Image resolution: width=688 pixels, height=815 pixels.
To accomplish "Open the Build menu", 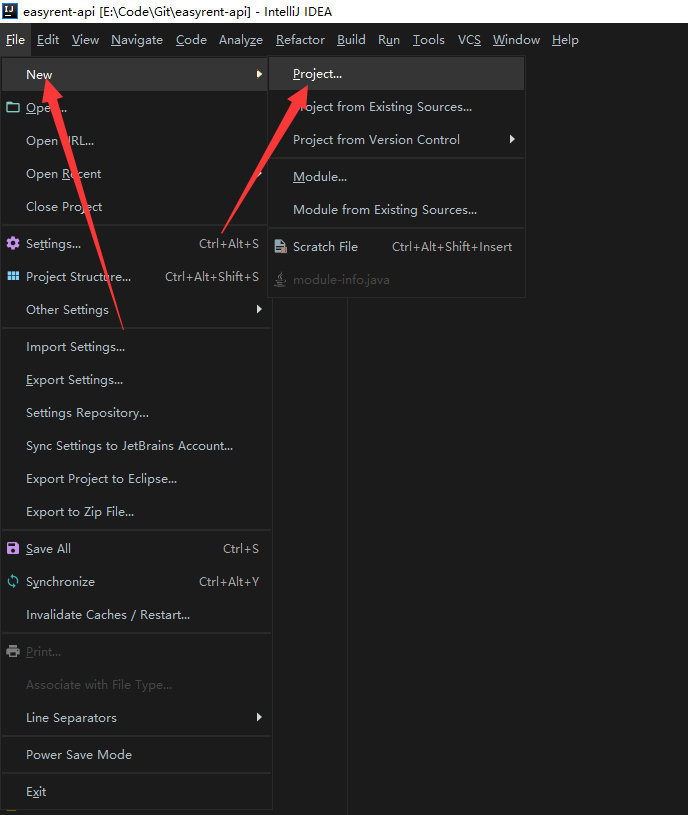I will point(351,40).
